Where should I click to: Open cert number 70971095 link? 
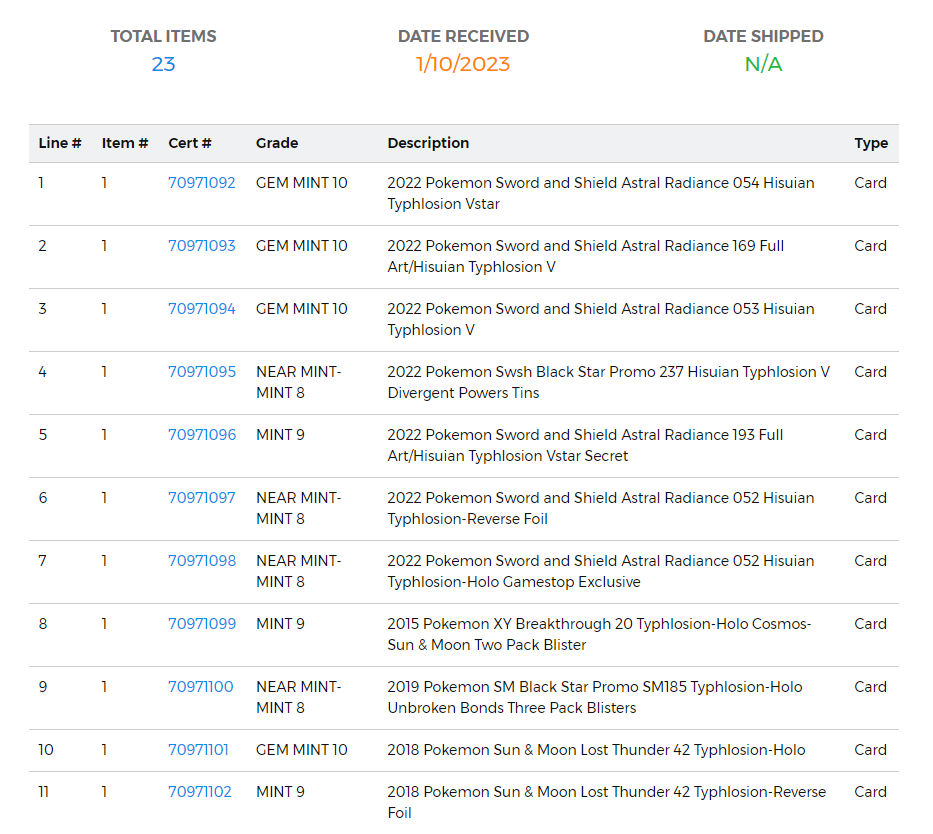tap(202, 372)
